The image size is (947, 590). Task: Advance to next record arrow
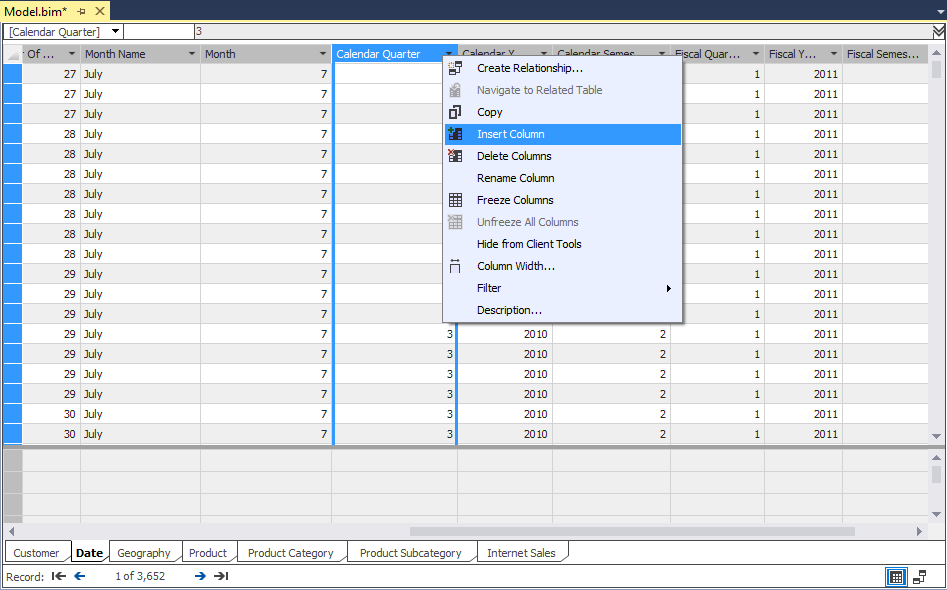click(200, 576)
